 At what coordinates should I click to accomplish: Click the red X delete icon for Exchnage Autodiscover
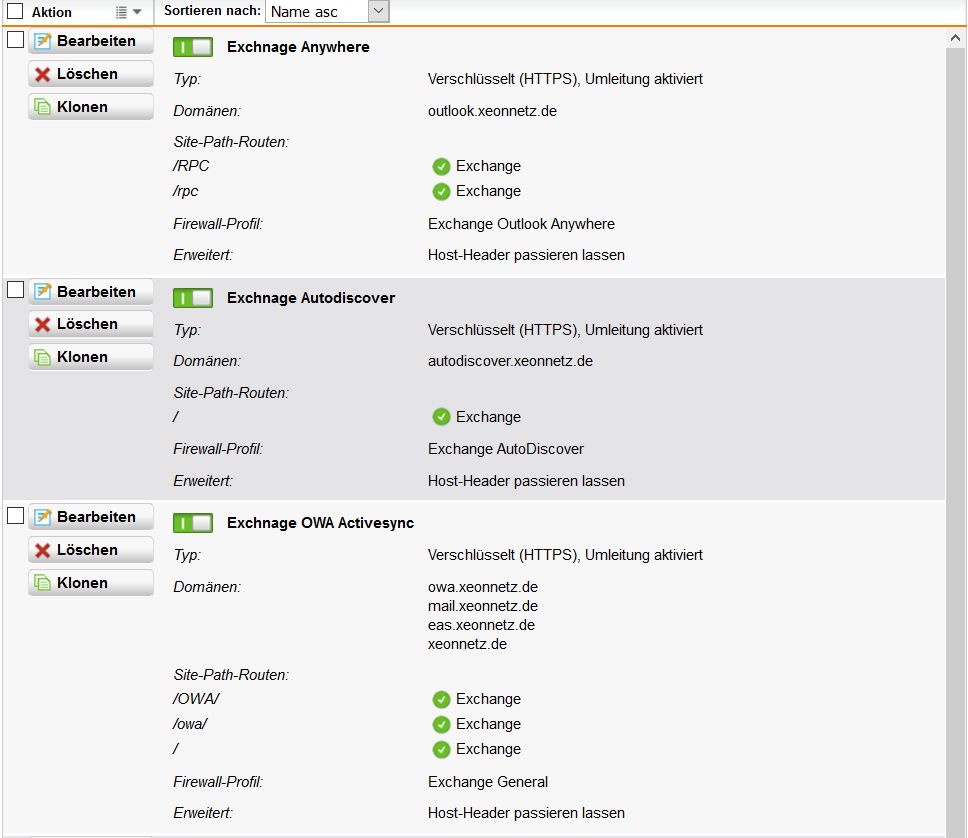click(x=43, y=324)
